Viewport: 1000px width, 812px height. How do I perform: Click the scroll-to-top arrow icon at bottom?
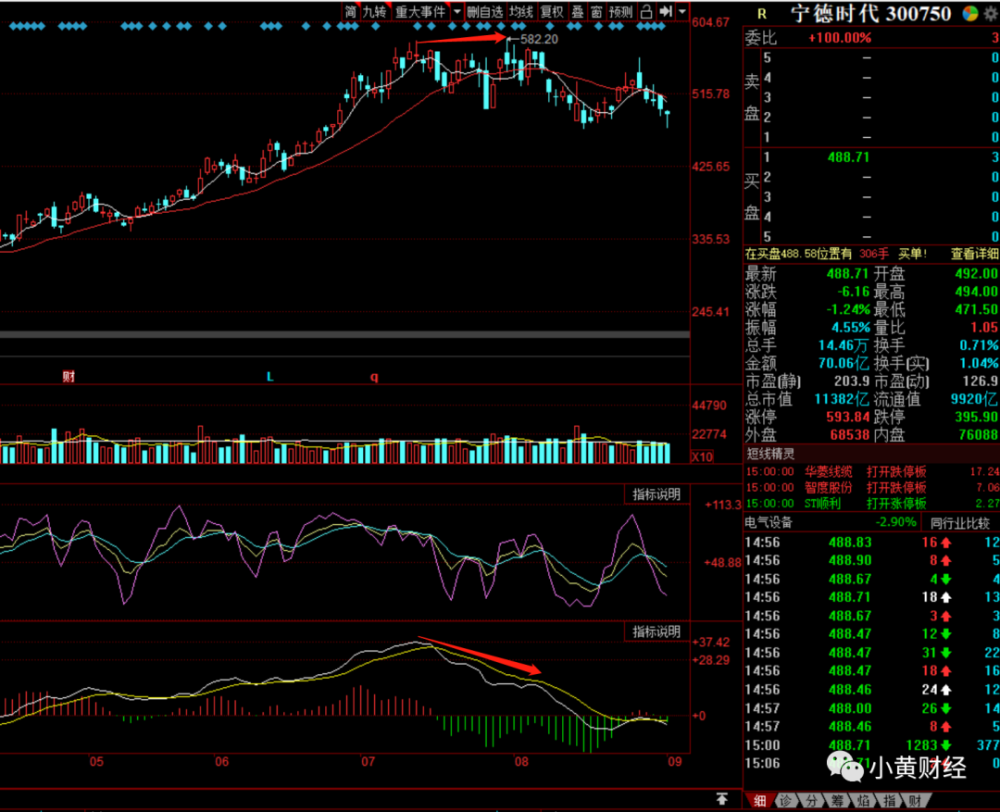(x=721, y=799)
